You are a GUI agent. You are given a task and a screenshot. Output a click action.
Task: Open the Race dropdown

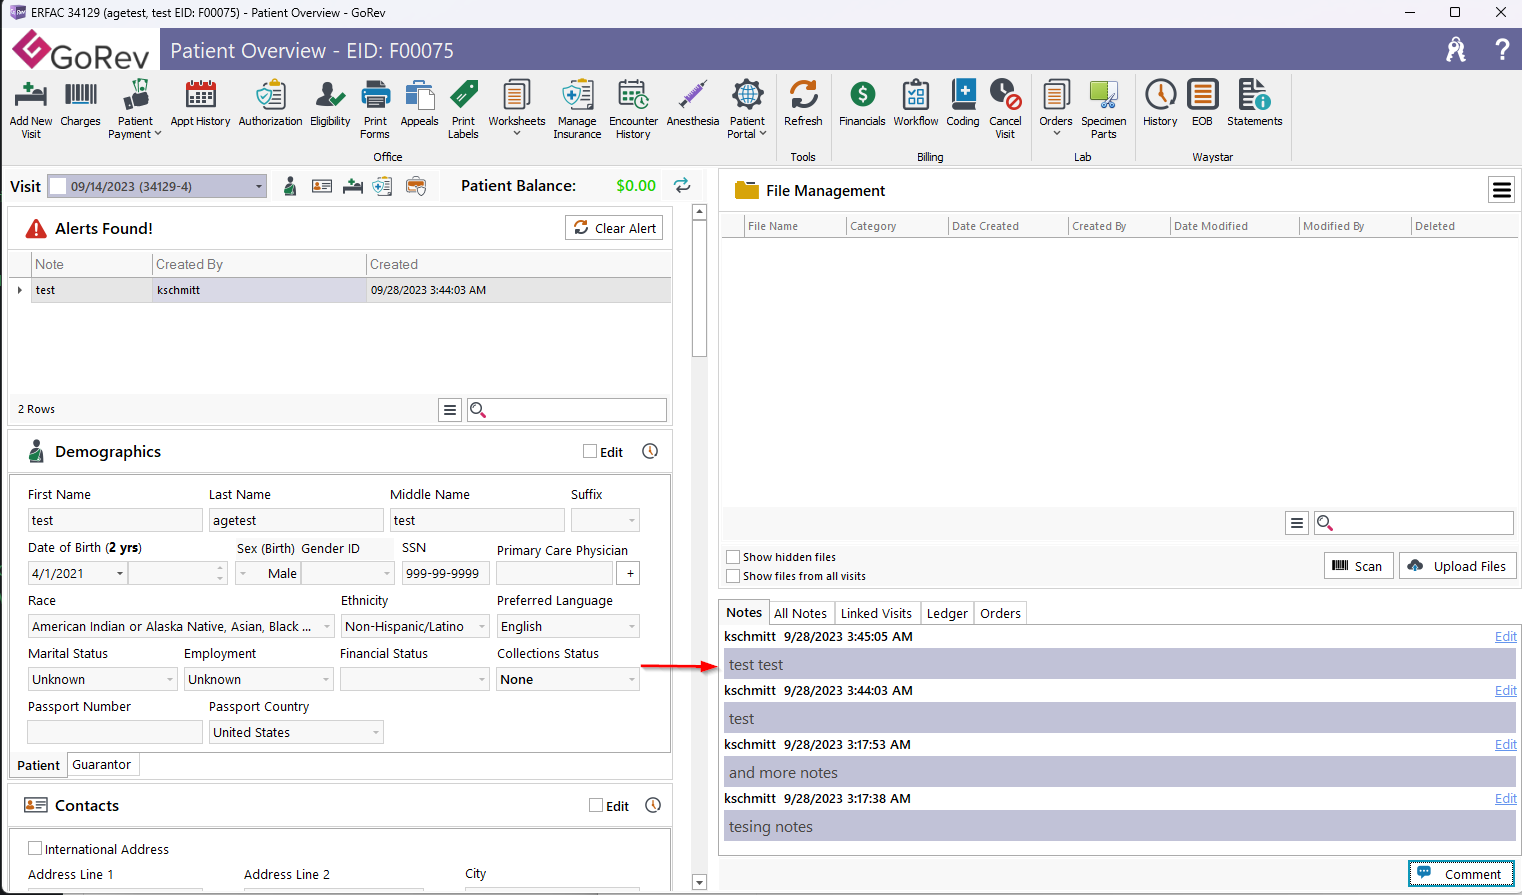coord(326,627)
